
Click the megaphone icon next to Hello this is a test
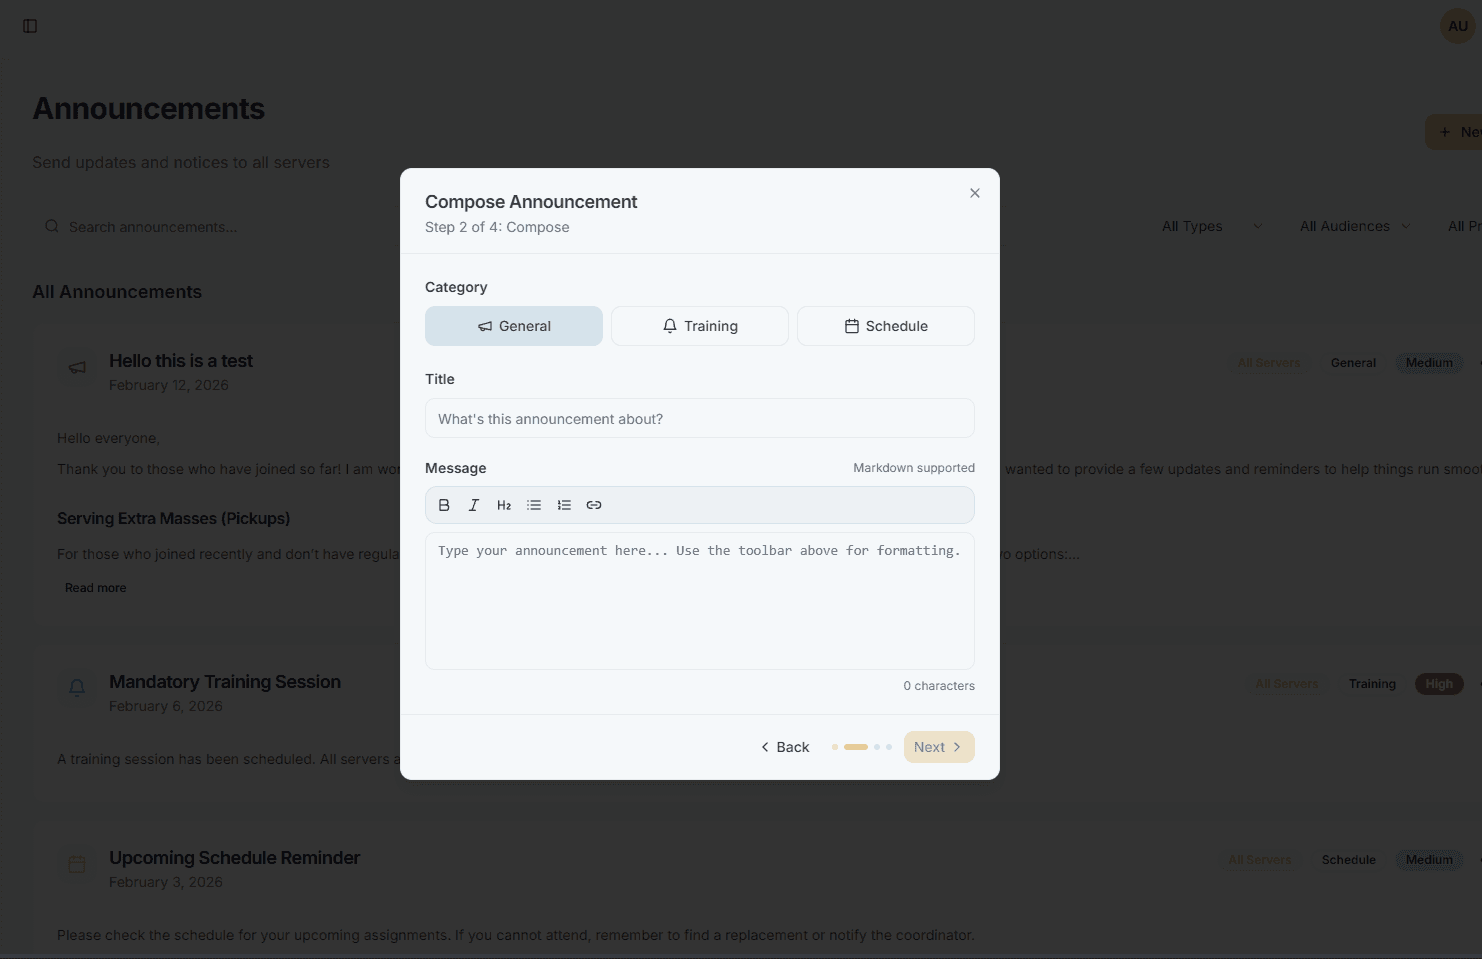coord(77,367)
